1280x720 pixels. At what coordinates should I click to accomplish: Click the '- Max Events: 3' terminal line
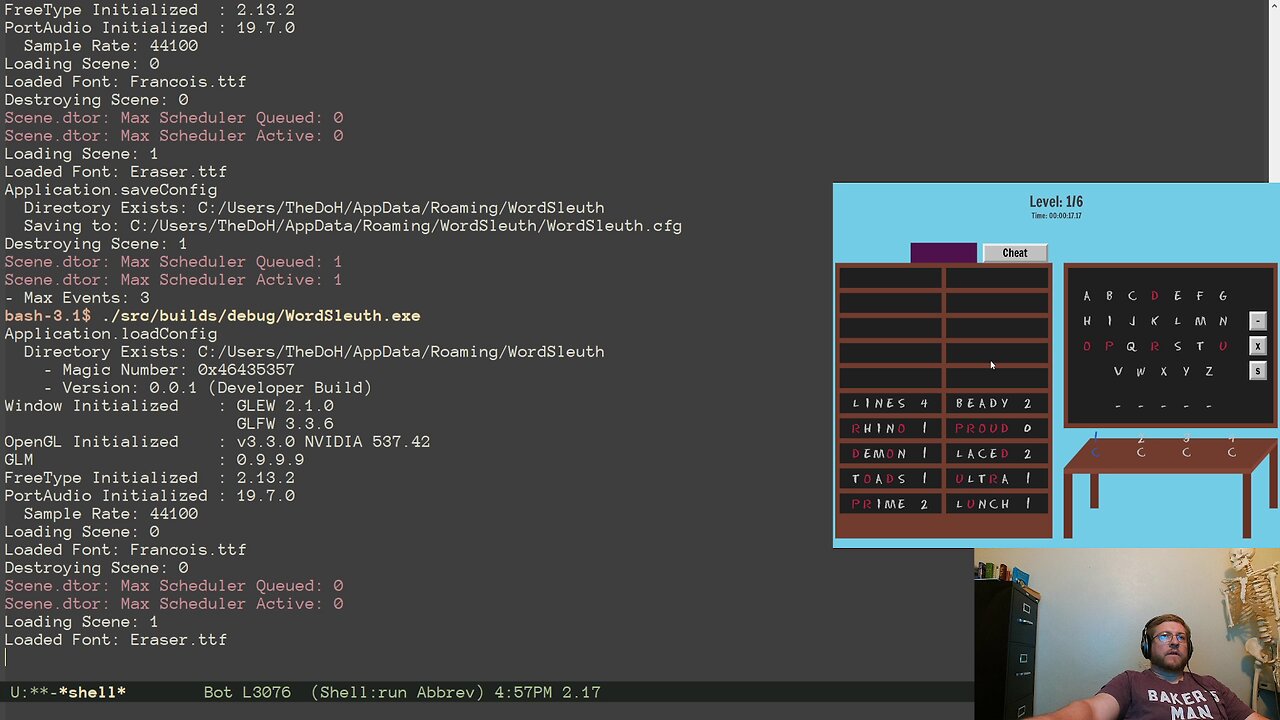click(x=77, y=298)
